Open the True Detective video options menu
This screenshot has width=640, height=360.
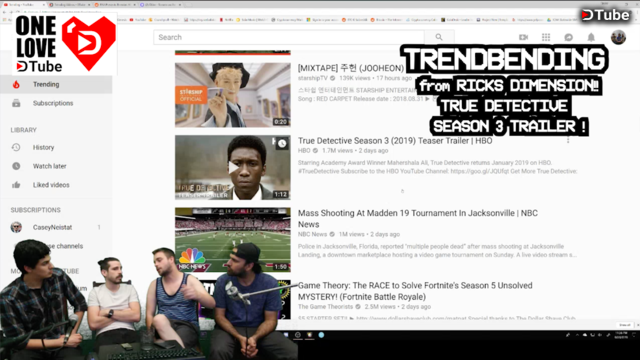point(568,140)
